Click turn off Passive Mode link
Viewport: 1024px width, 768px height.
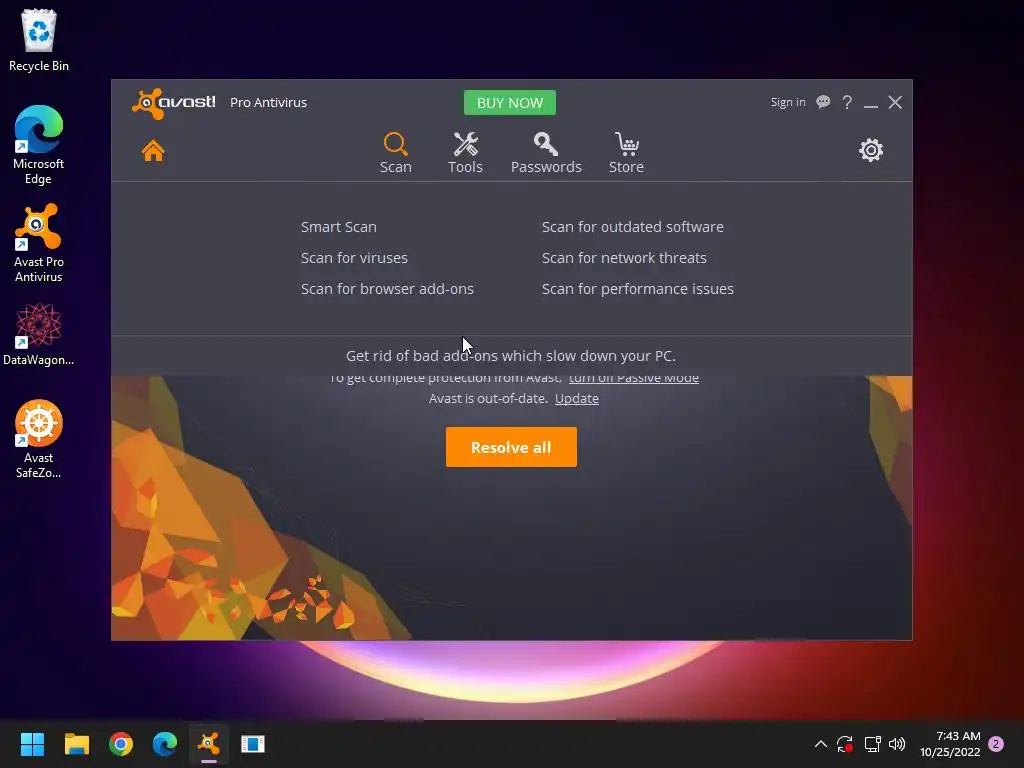point(633,378)
